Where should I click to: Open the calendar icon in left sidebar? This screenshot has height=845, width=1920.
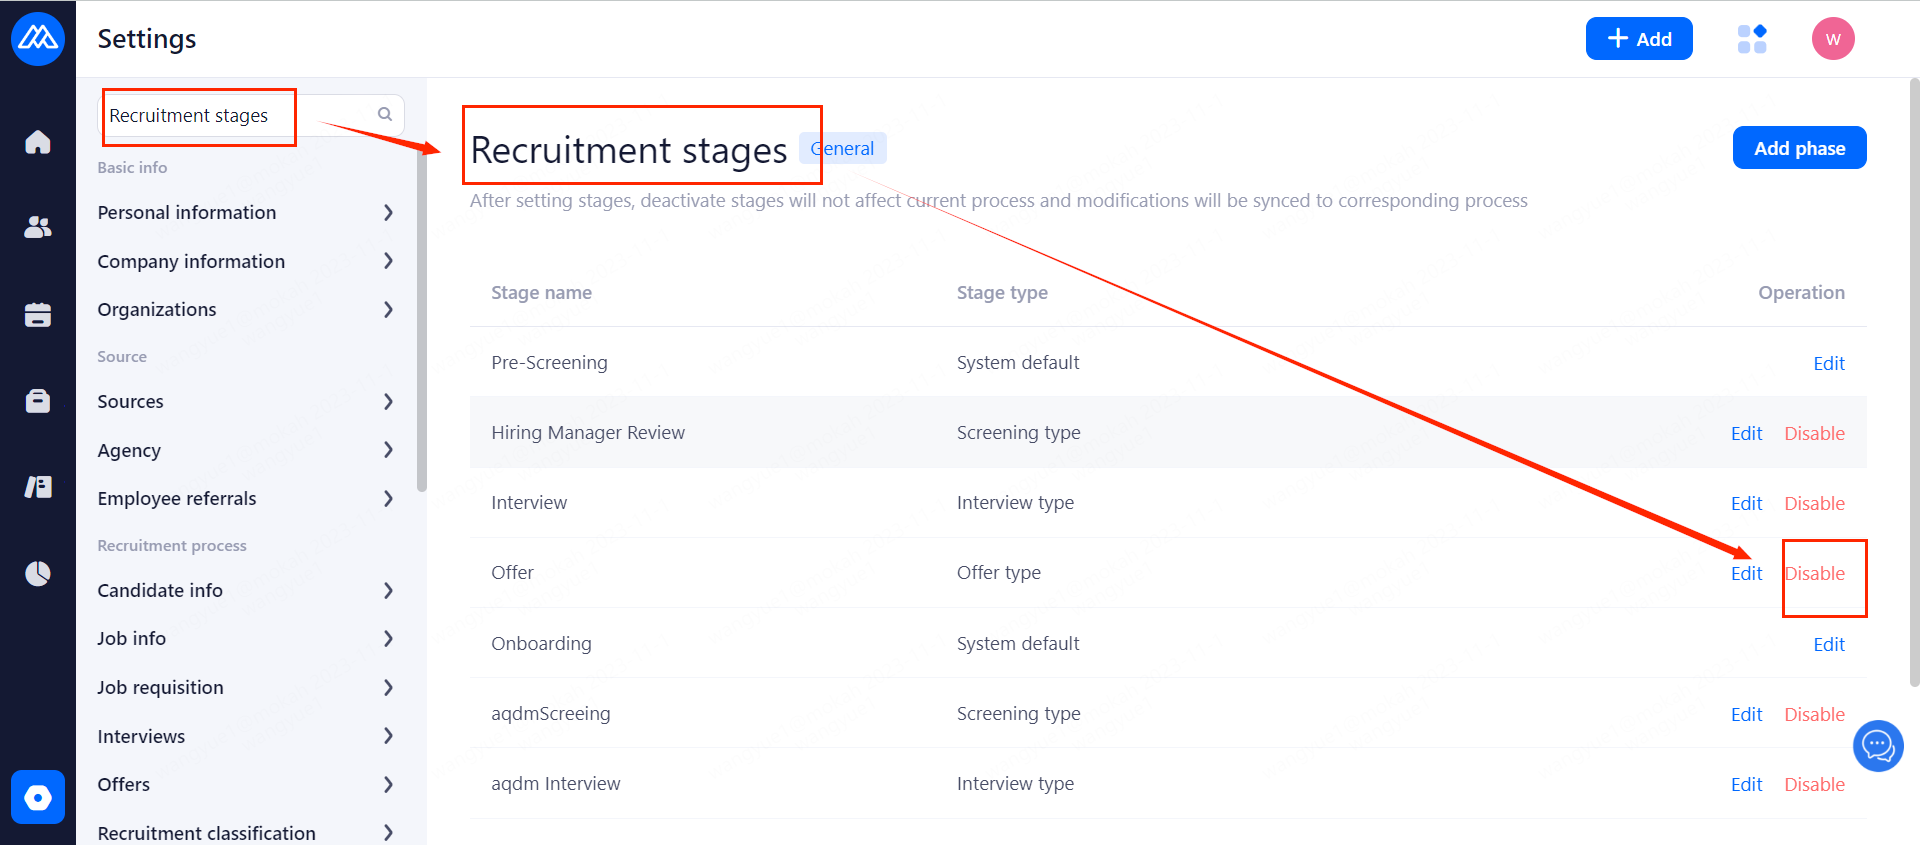coord(38,315)
